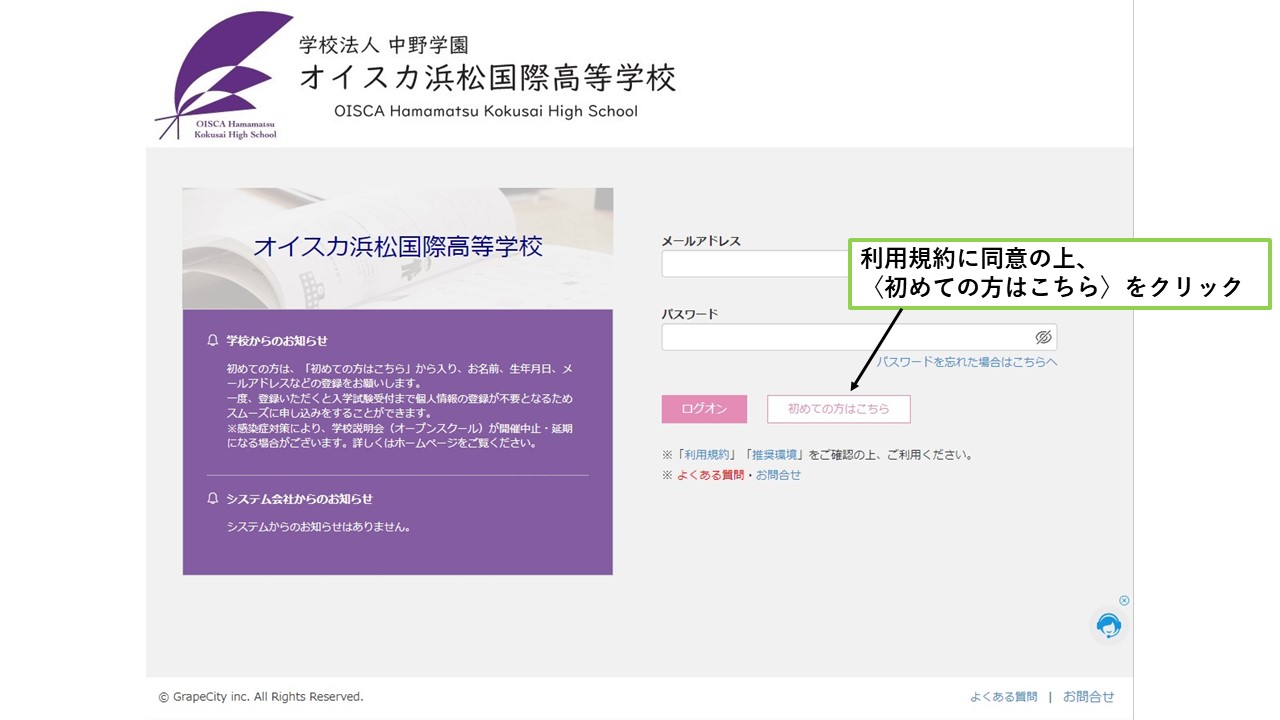Click the 初めての方はこちら button
This screenshot has width=1280, height=720.
(x=839, y=409)
